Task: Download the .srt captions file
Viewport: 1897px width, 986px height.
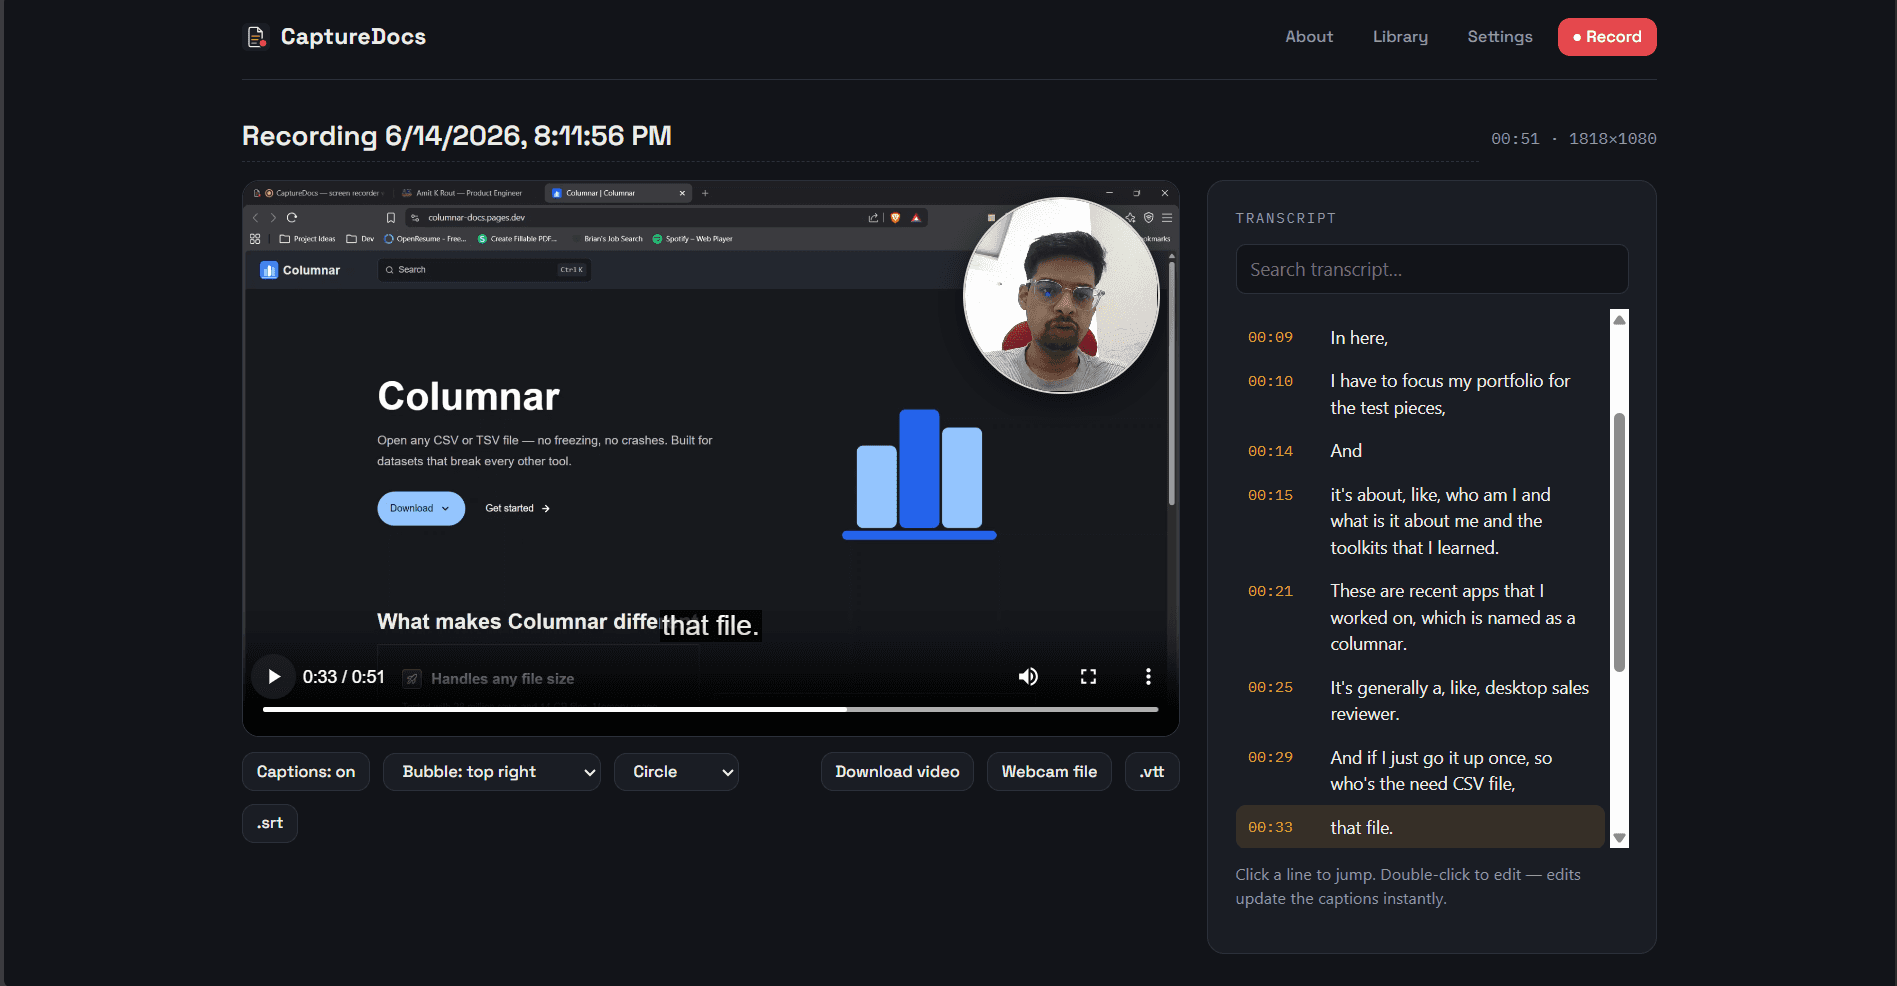Action: 270,823
